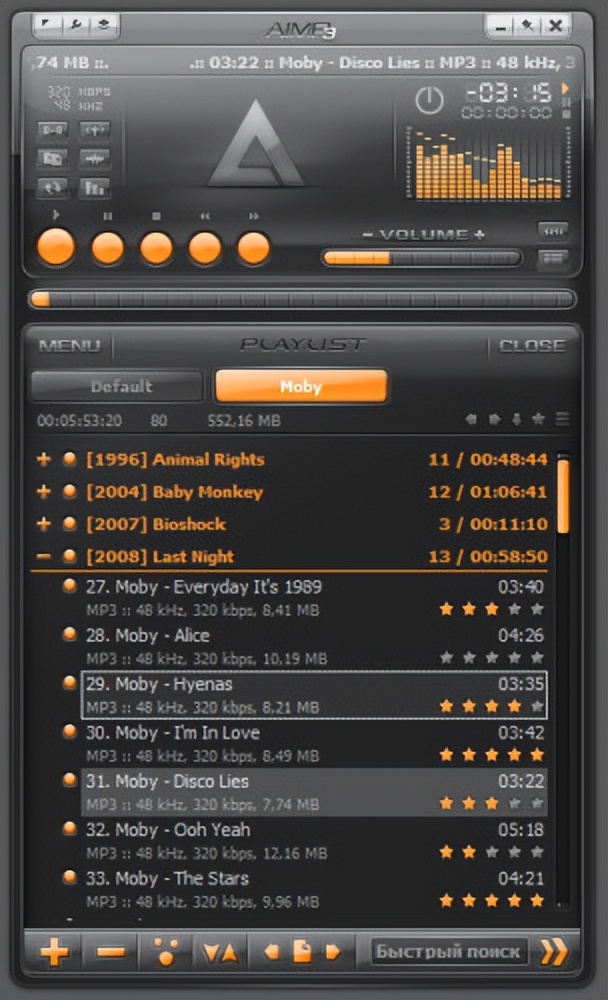Start playback with the Play button
The image size is (608, 1000).
coord(56,247)
